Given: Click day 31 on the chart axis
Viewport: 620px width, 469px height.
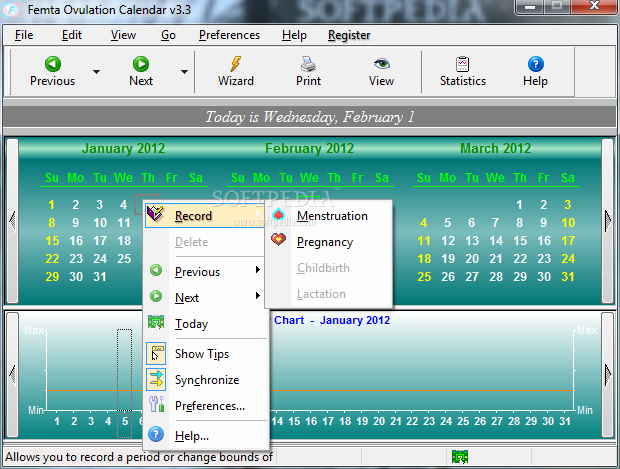Looking at the screenshot, I should [565, 422].
